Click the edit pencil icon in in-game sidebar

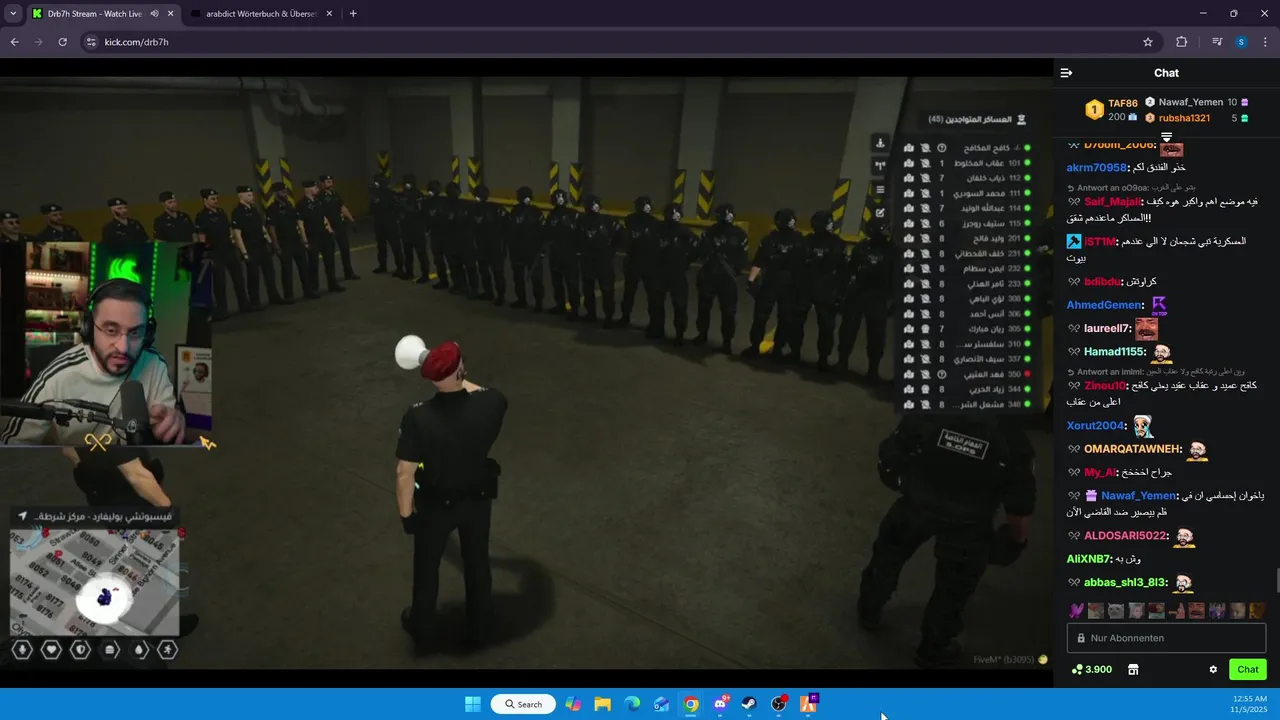(880, 212)
